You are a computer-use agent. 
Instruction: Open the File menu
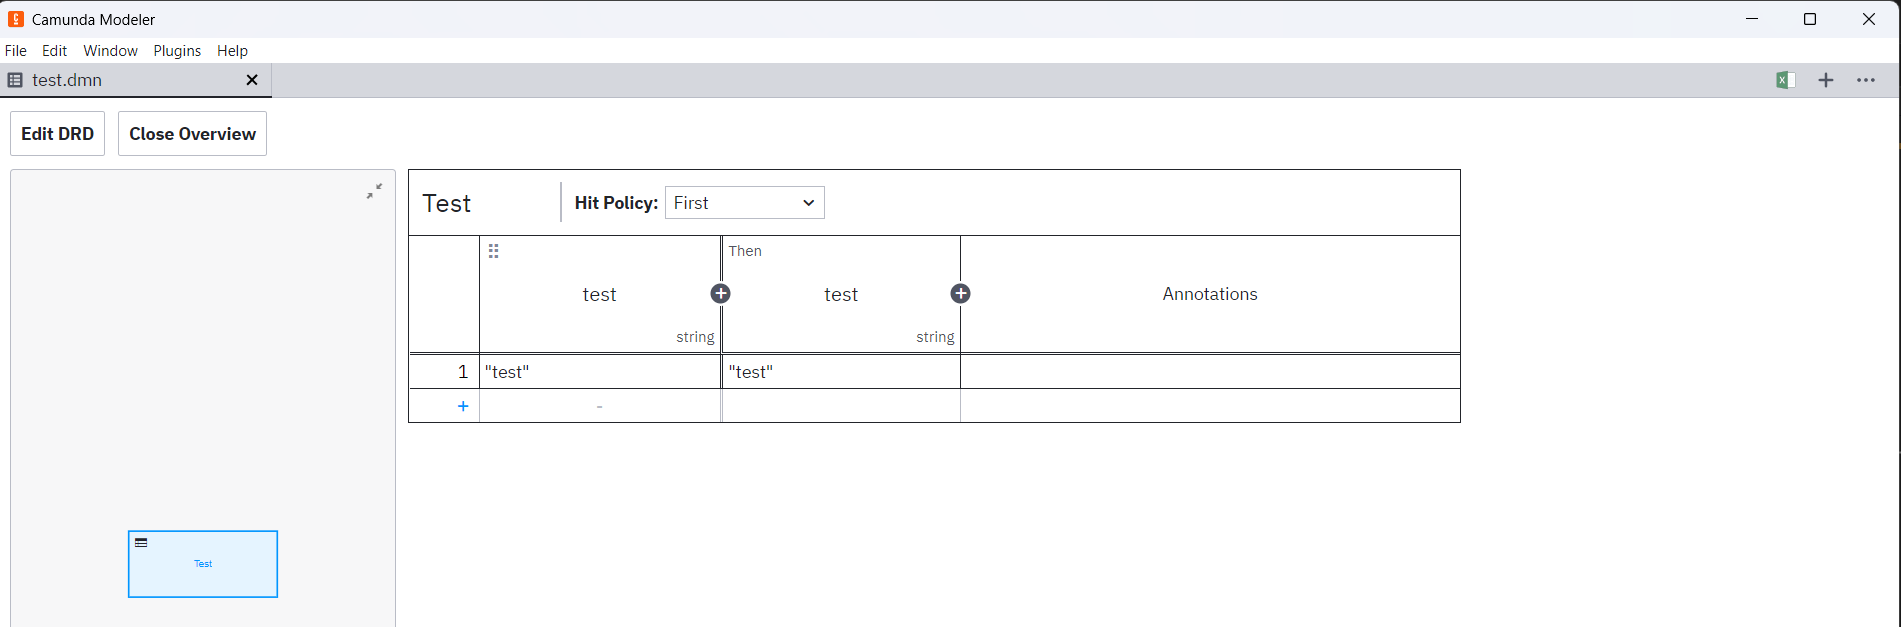coord(16,51)
